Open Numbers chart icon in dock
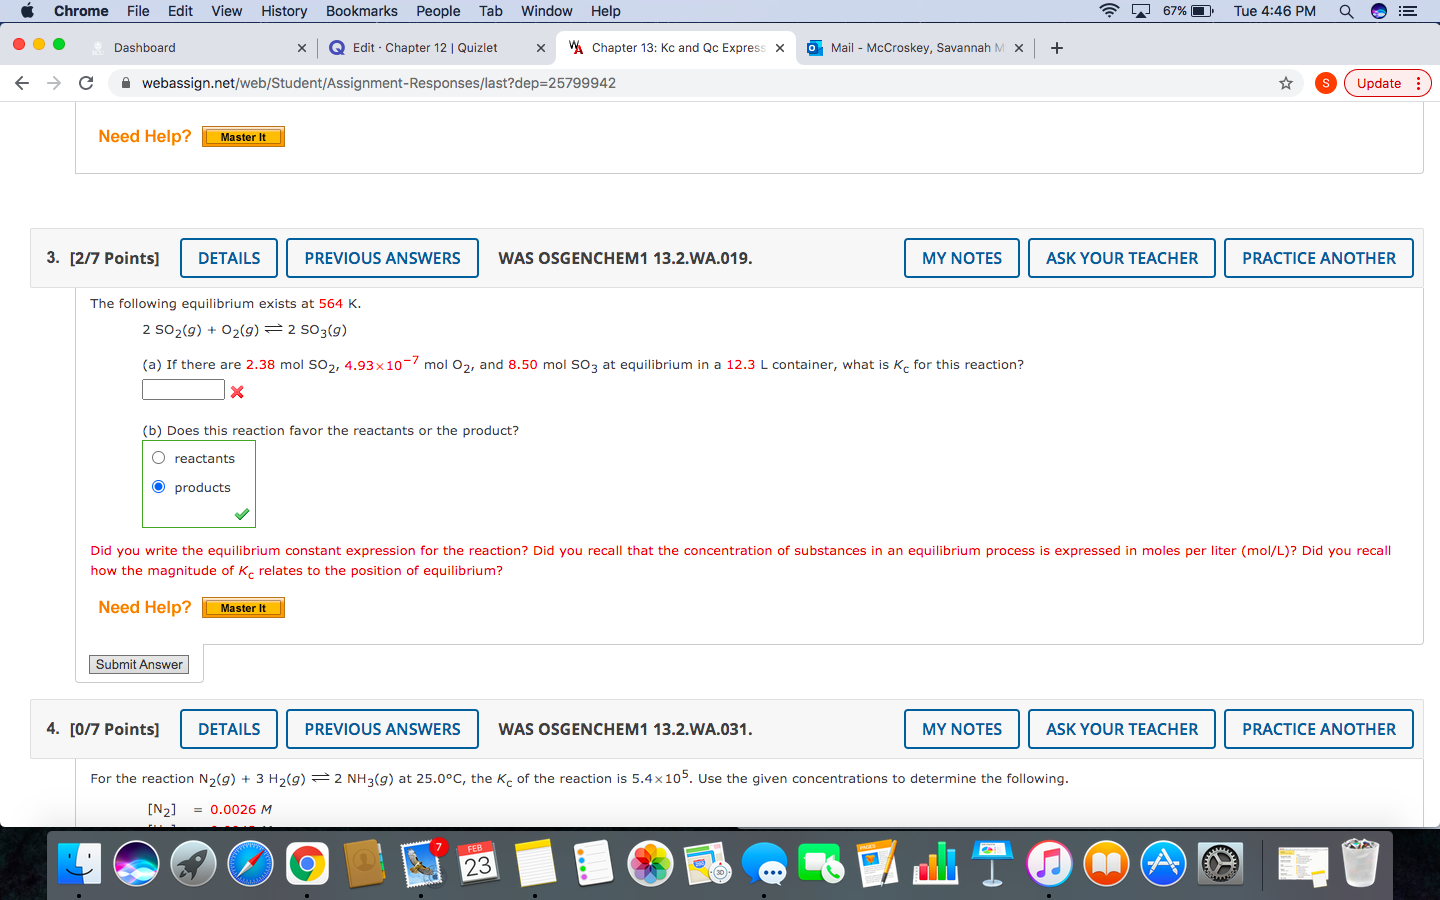Screen dimensions: 1440x900 click(x=935, y=863)
